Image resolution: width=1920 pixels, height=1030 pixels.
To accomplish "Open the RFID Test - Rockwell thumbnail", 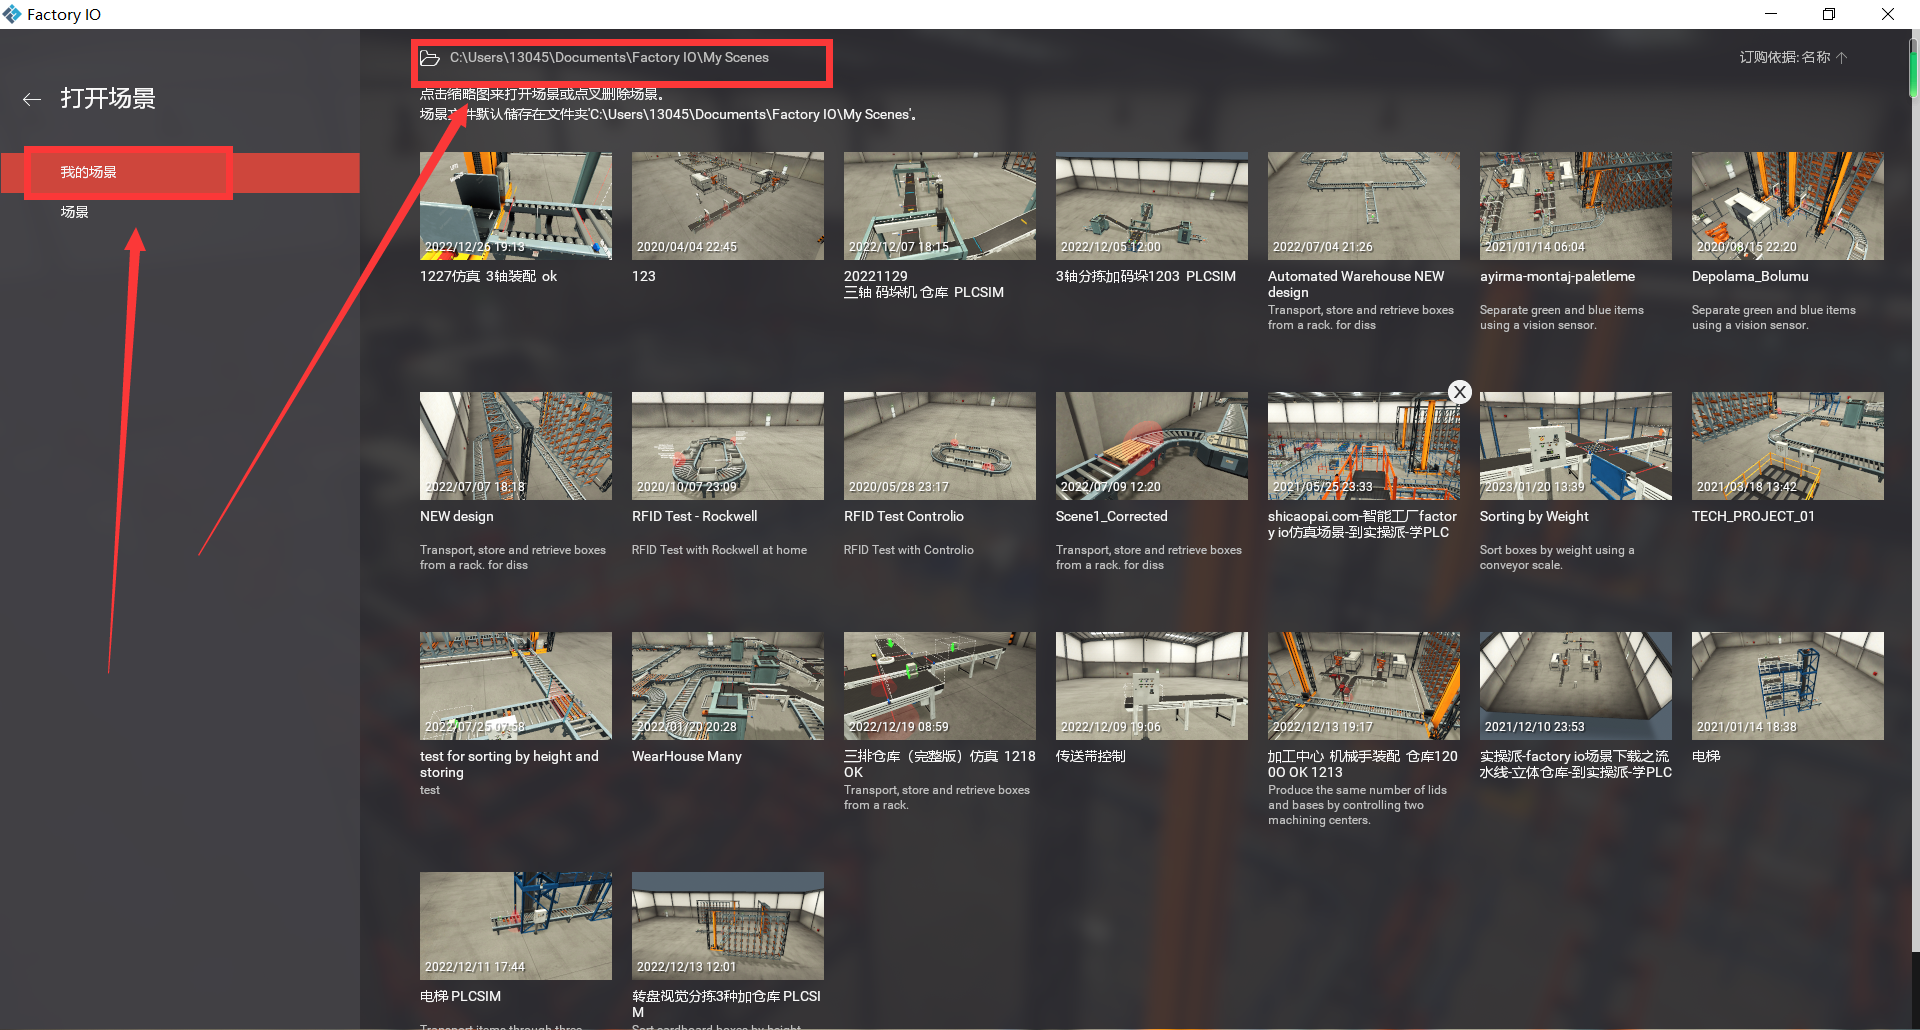I will click(727, 446).
